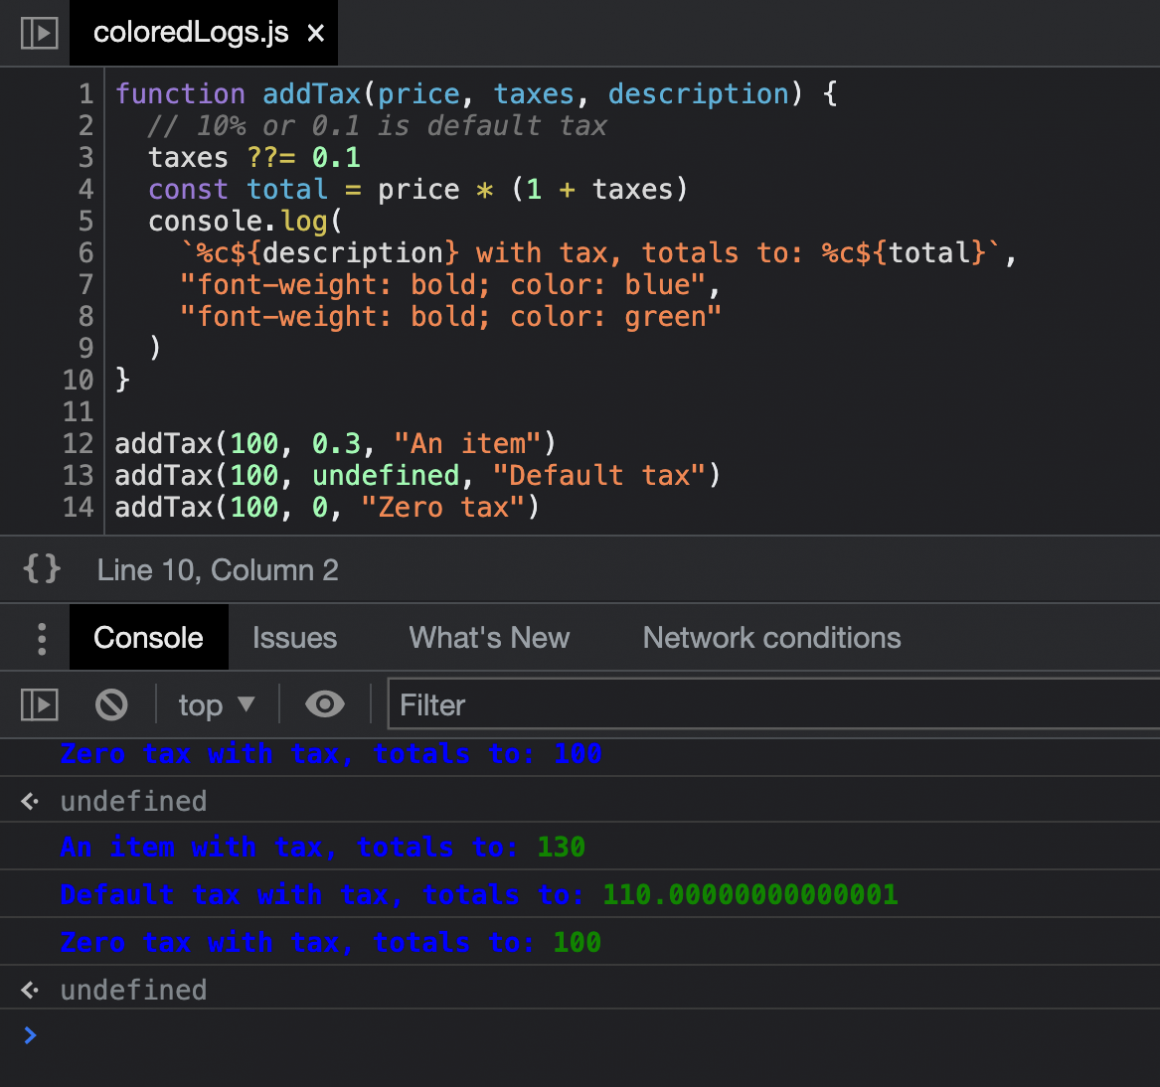The height and width of the screenshot is (1087, 1160).
Task: Open the What's New tab
Action: (x=489, y=638)
